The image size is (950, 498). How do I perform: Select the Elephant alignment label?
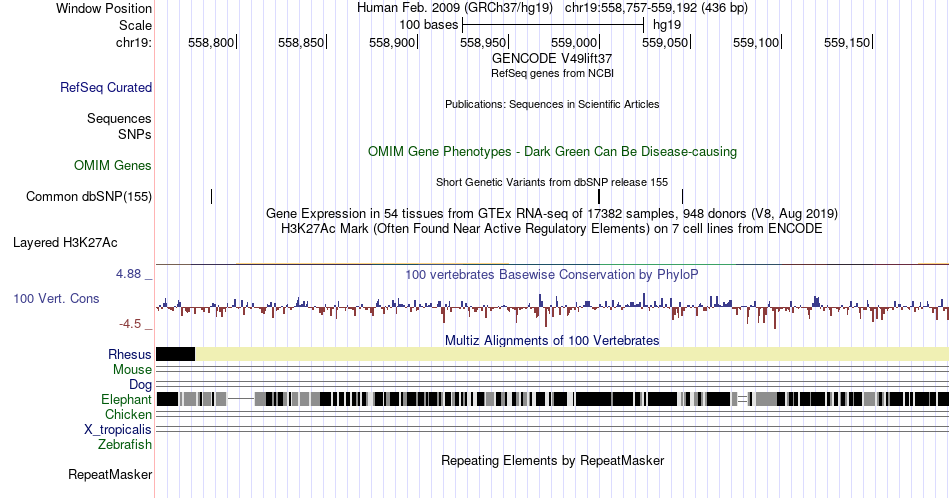(126, 399)
